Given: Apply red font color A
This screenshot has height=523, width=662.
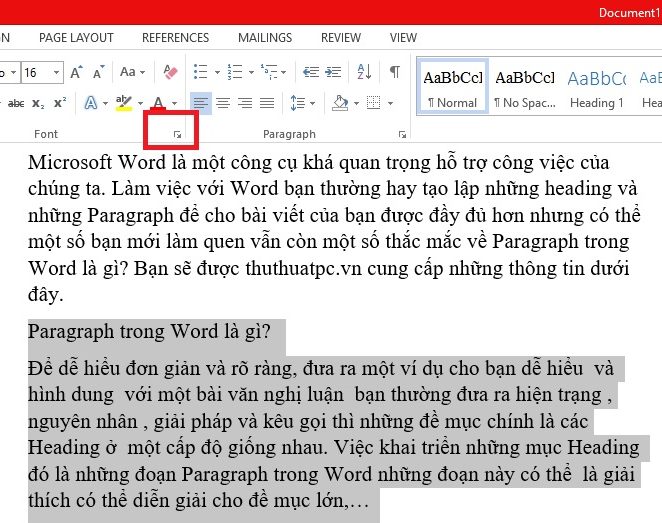Looking at the screenshot, I should (x=158, y=103).
